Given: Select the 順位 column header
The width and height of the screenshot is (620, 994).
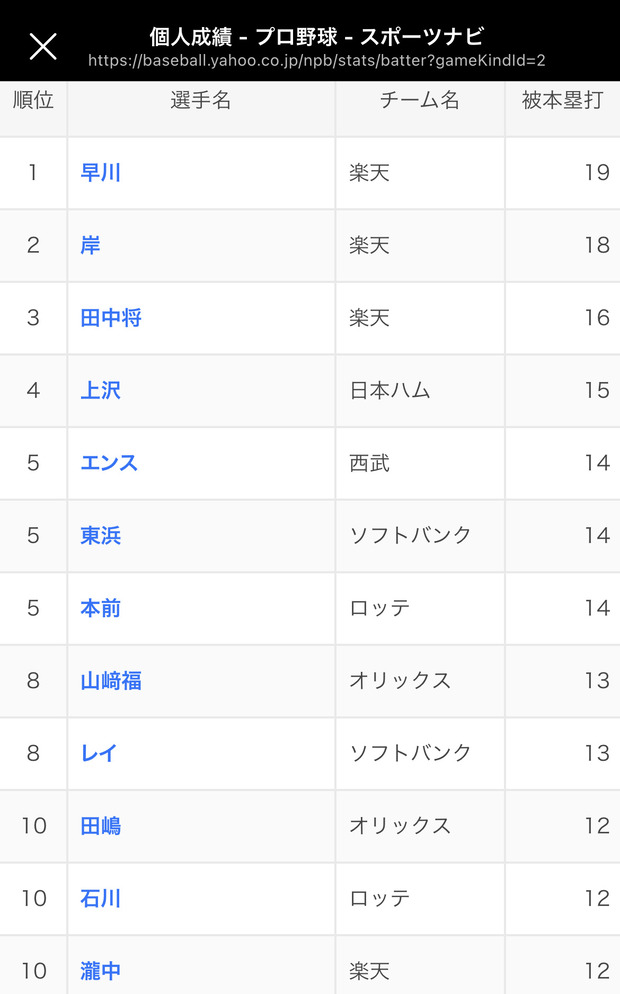Looking at the screenshot, I should [x=33, y=100].
